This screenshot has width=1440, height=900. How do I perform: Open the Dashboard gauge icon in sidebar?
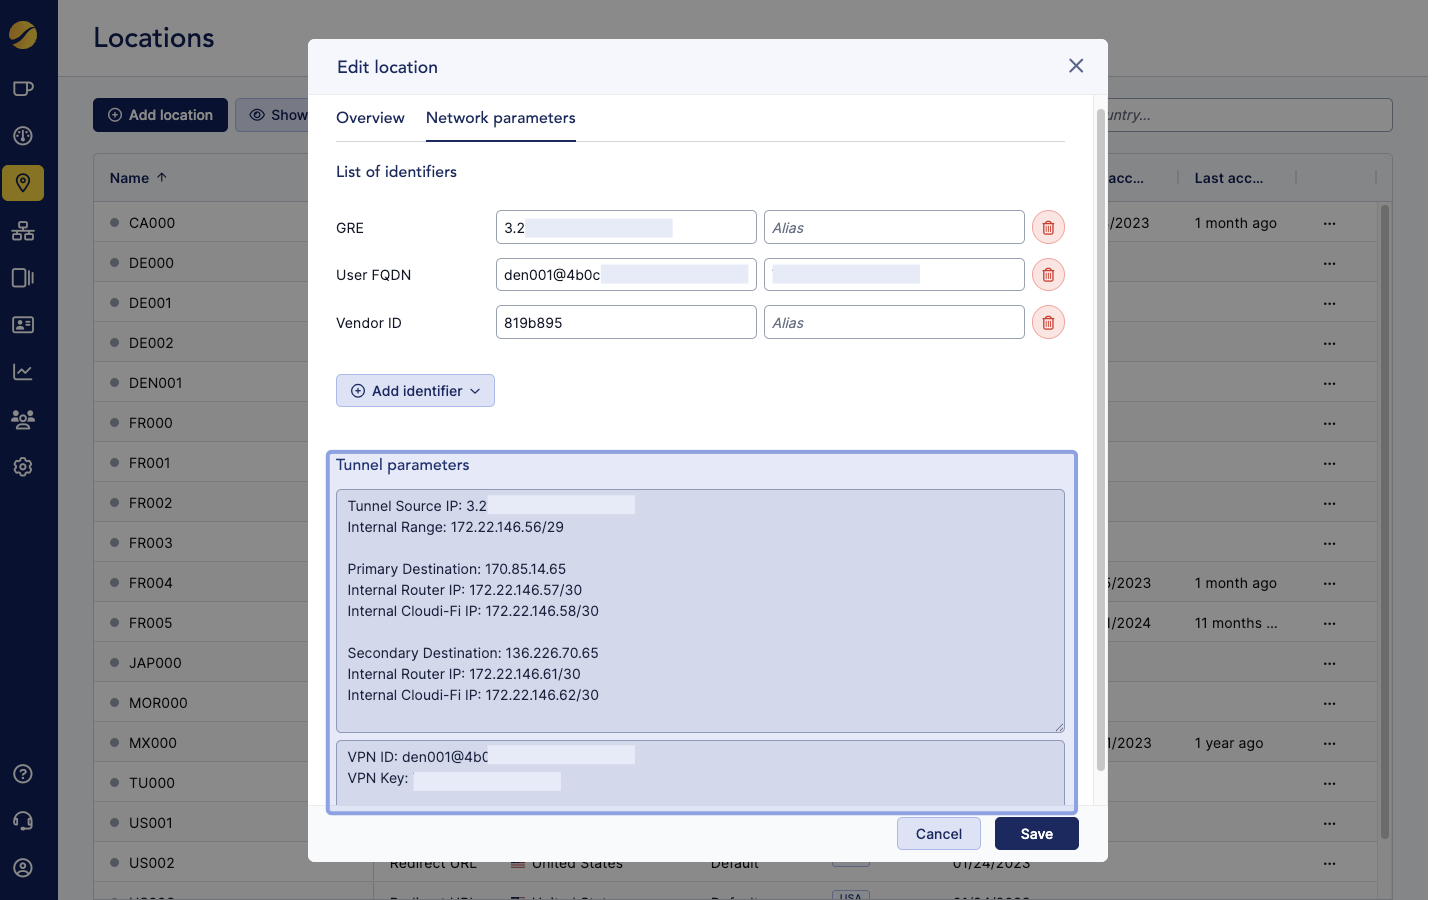click(x=23, y=135)
